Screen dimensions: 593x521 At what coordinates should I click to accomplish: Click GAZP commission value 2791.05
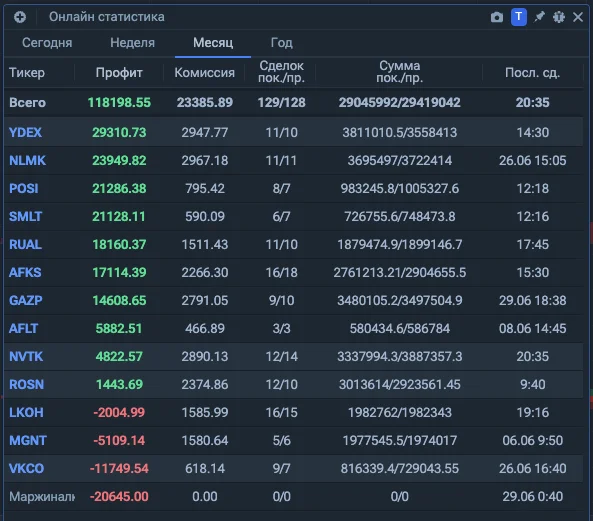tap(205, 301)
